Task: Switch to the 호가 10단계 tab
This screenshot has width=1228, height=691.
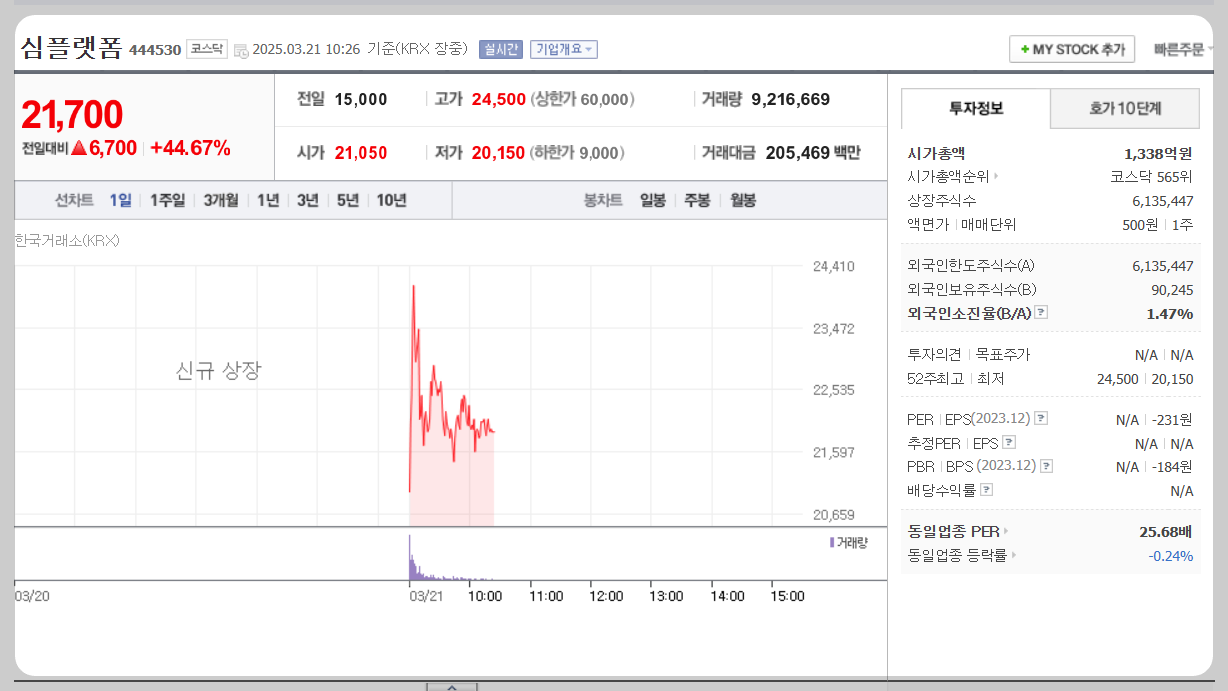Action: [1125, 108]
